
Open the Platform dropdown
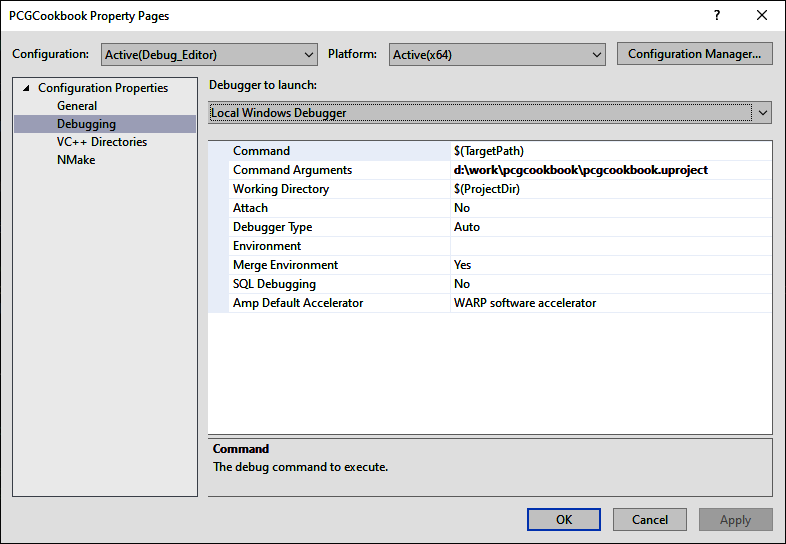pyautogui.click(x=496, y=55)
